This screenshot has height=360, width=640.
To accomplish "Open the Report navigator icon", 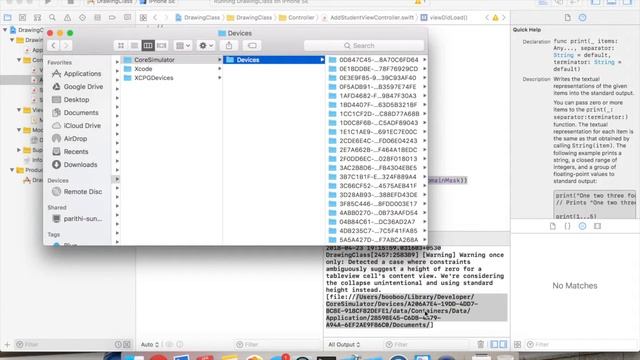I will click(x=127, y=18).
